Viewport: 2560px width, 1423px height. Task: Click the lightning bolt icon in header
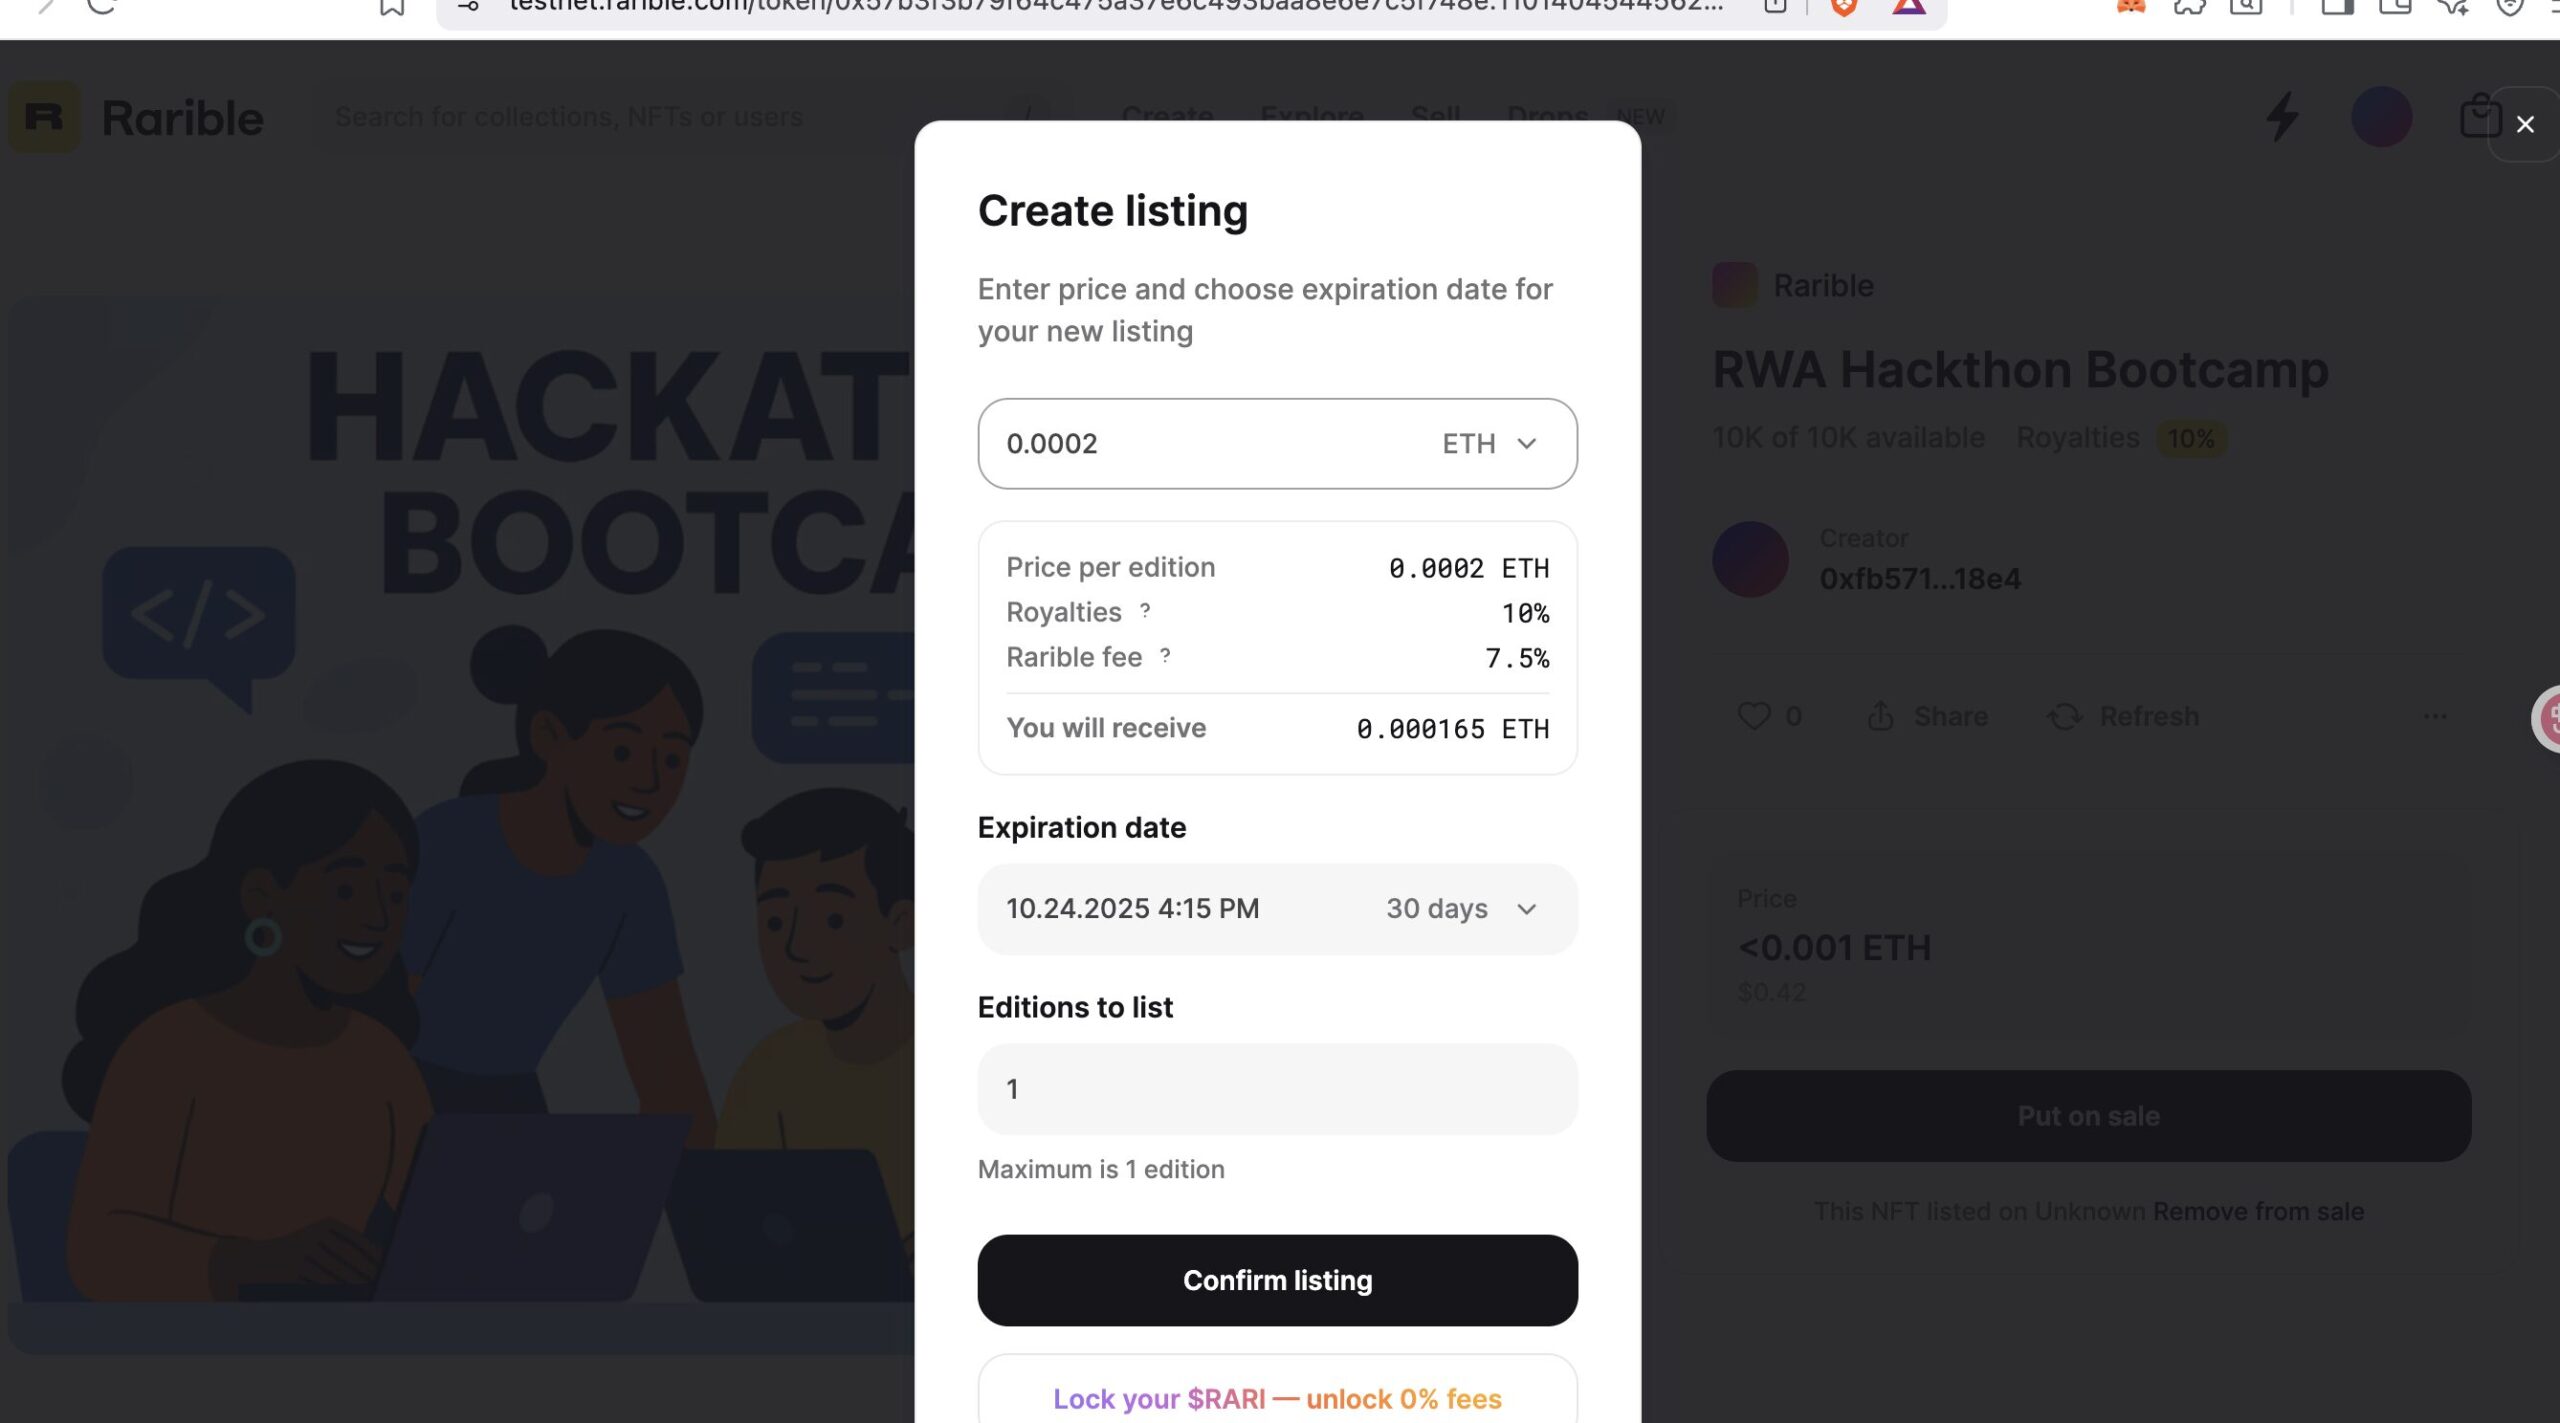coord(2282,117)
